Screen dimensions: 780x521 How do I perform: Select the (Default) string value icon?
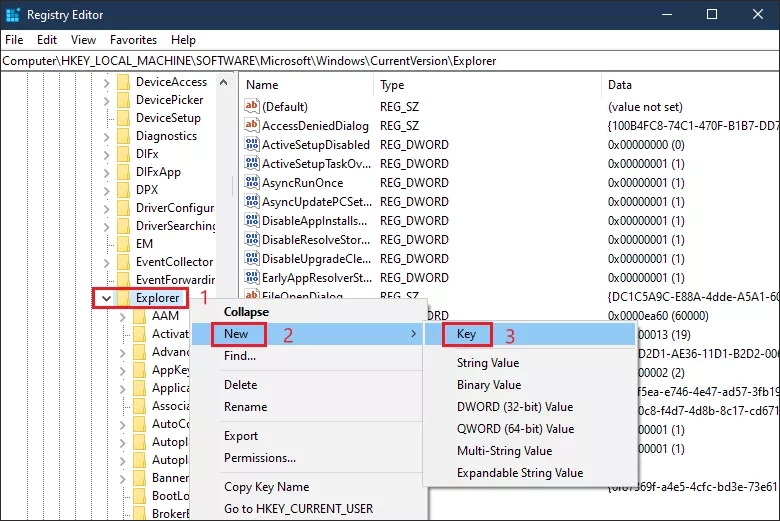pos(252,106)
